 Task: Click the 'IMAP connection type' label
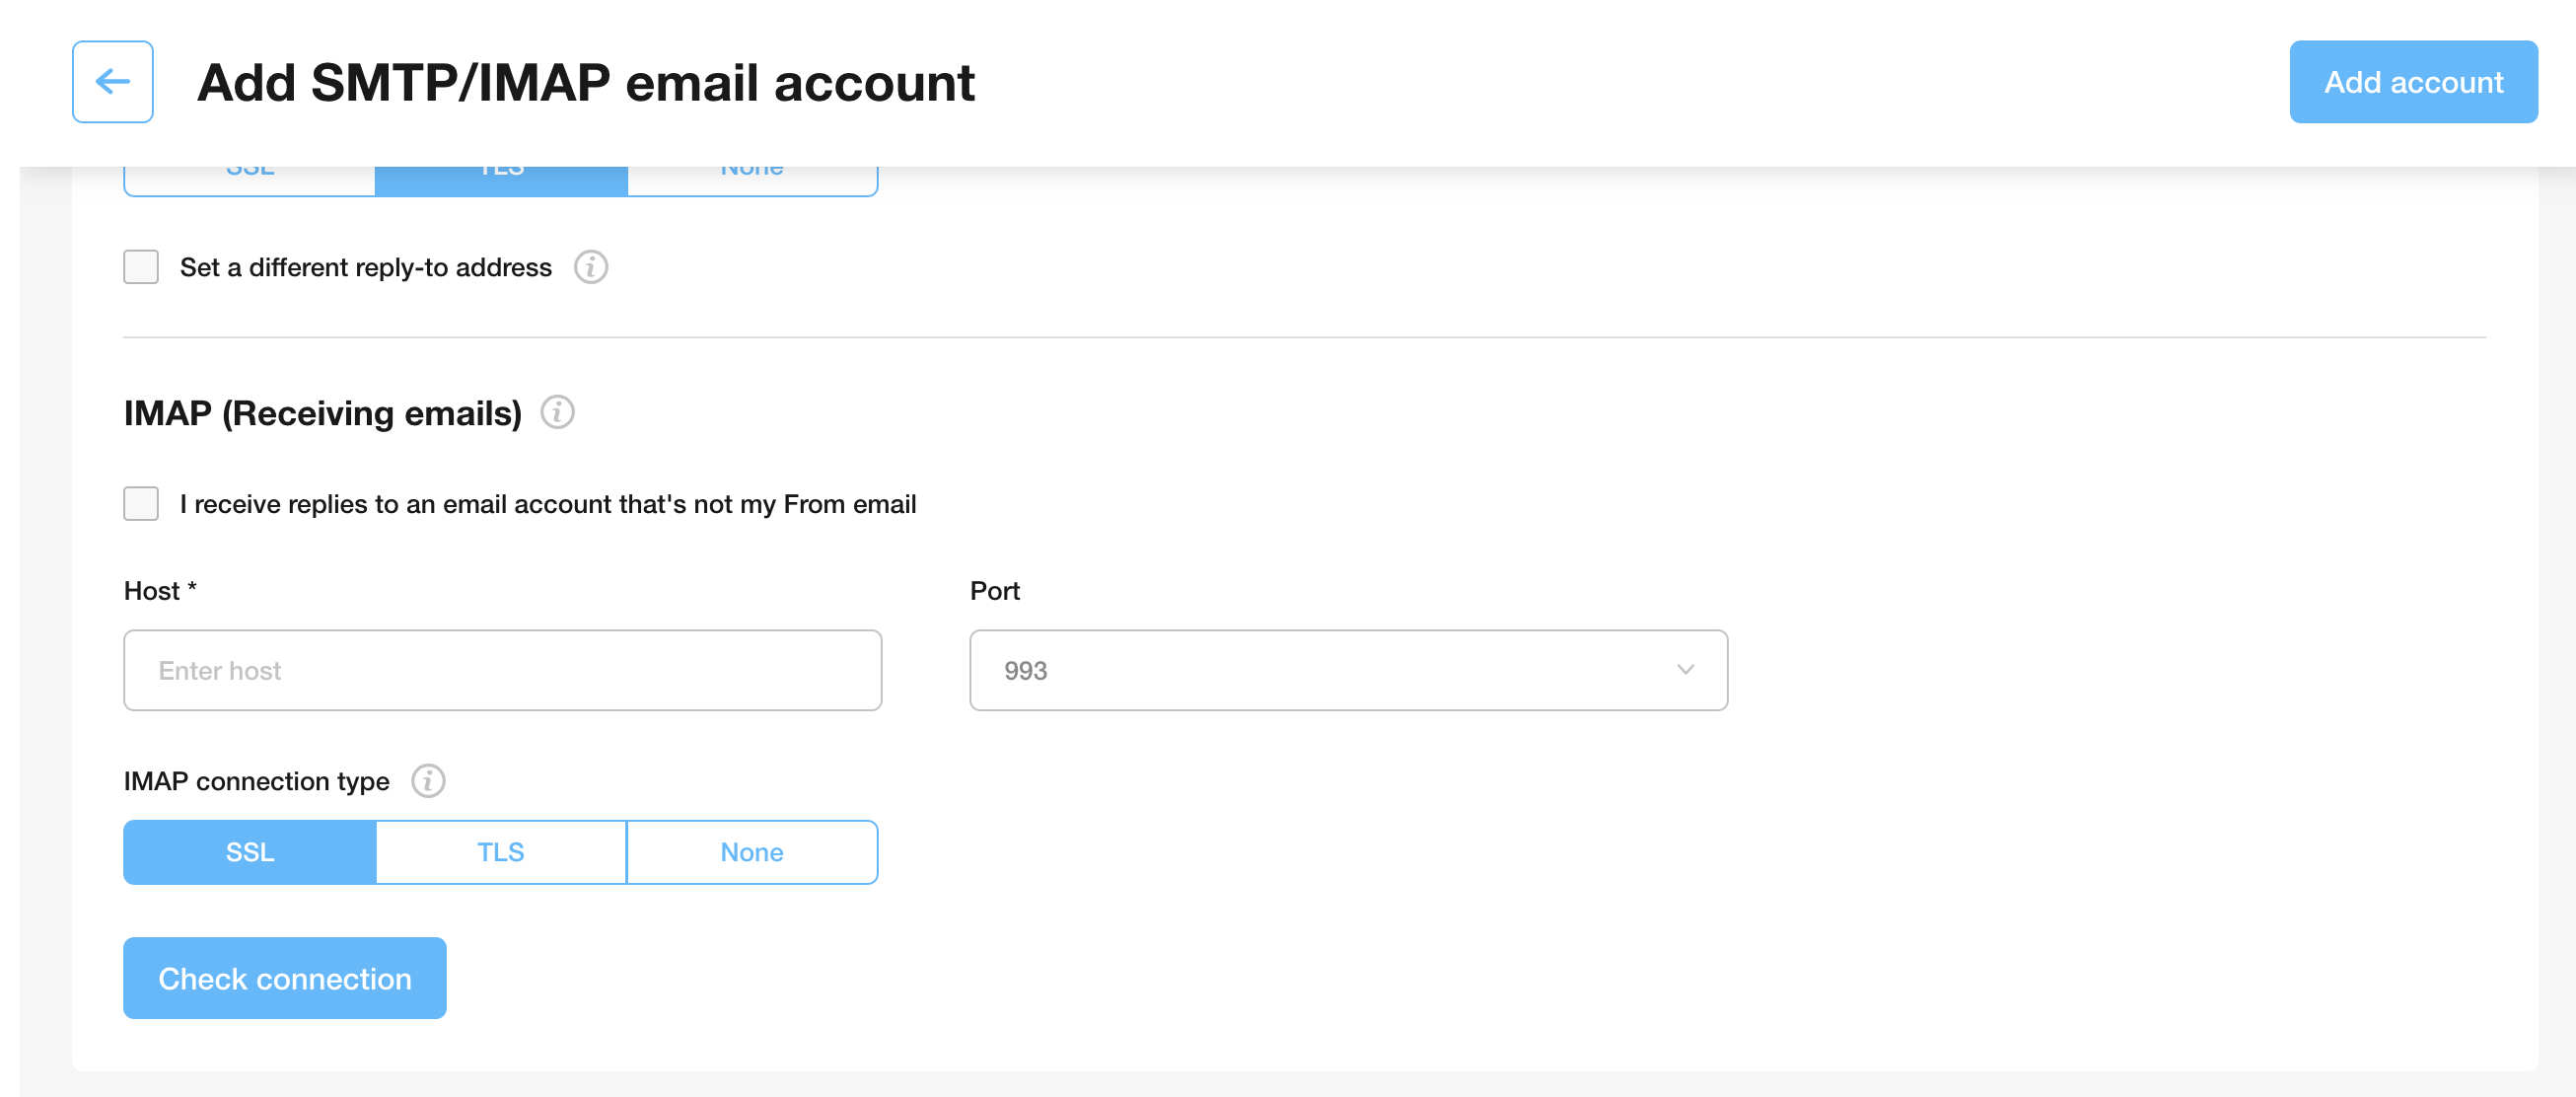(257, 781)
